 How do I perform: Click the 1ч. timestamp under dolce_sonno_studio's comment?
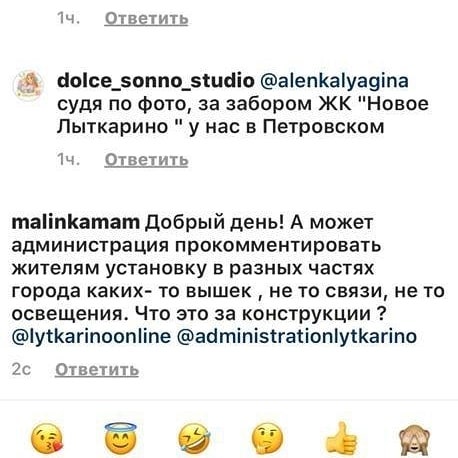pyautogui.click(x=68, y=160)
